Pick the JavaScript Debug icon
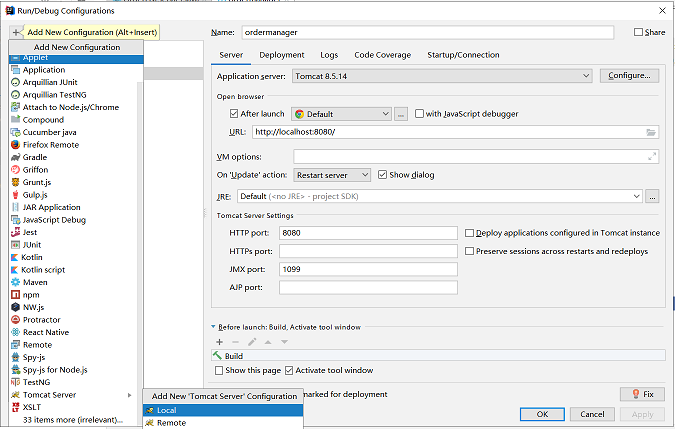The width and height of the screenshot is (675, 429). 15,219
